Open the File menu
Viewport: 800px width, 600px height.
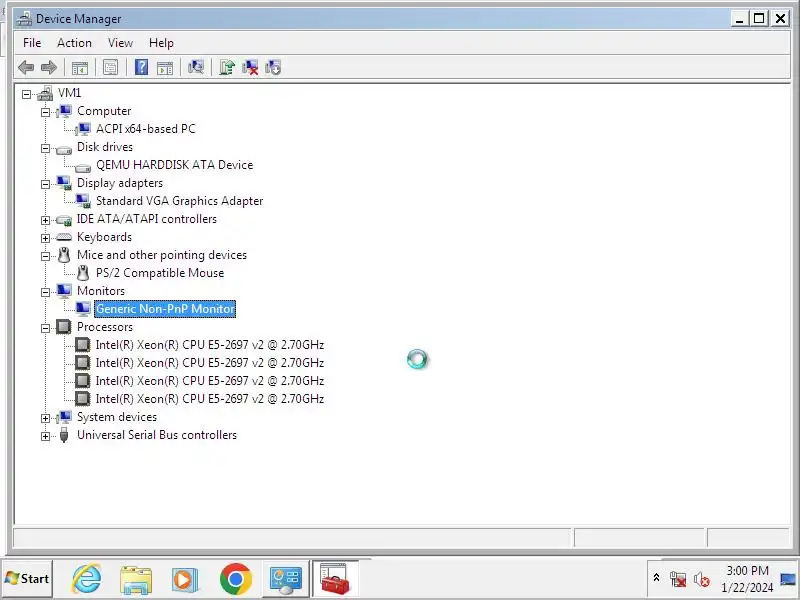click(x=32, y=43)
